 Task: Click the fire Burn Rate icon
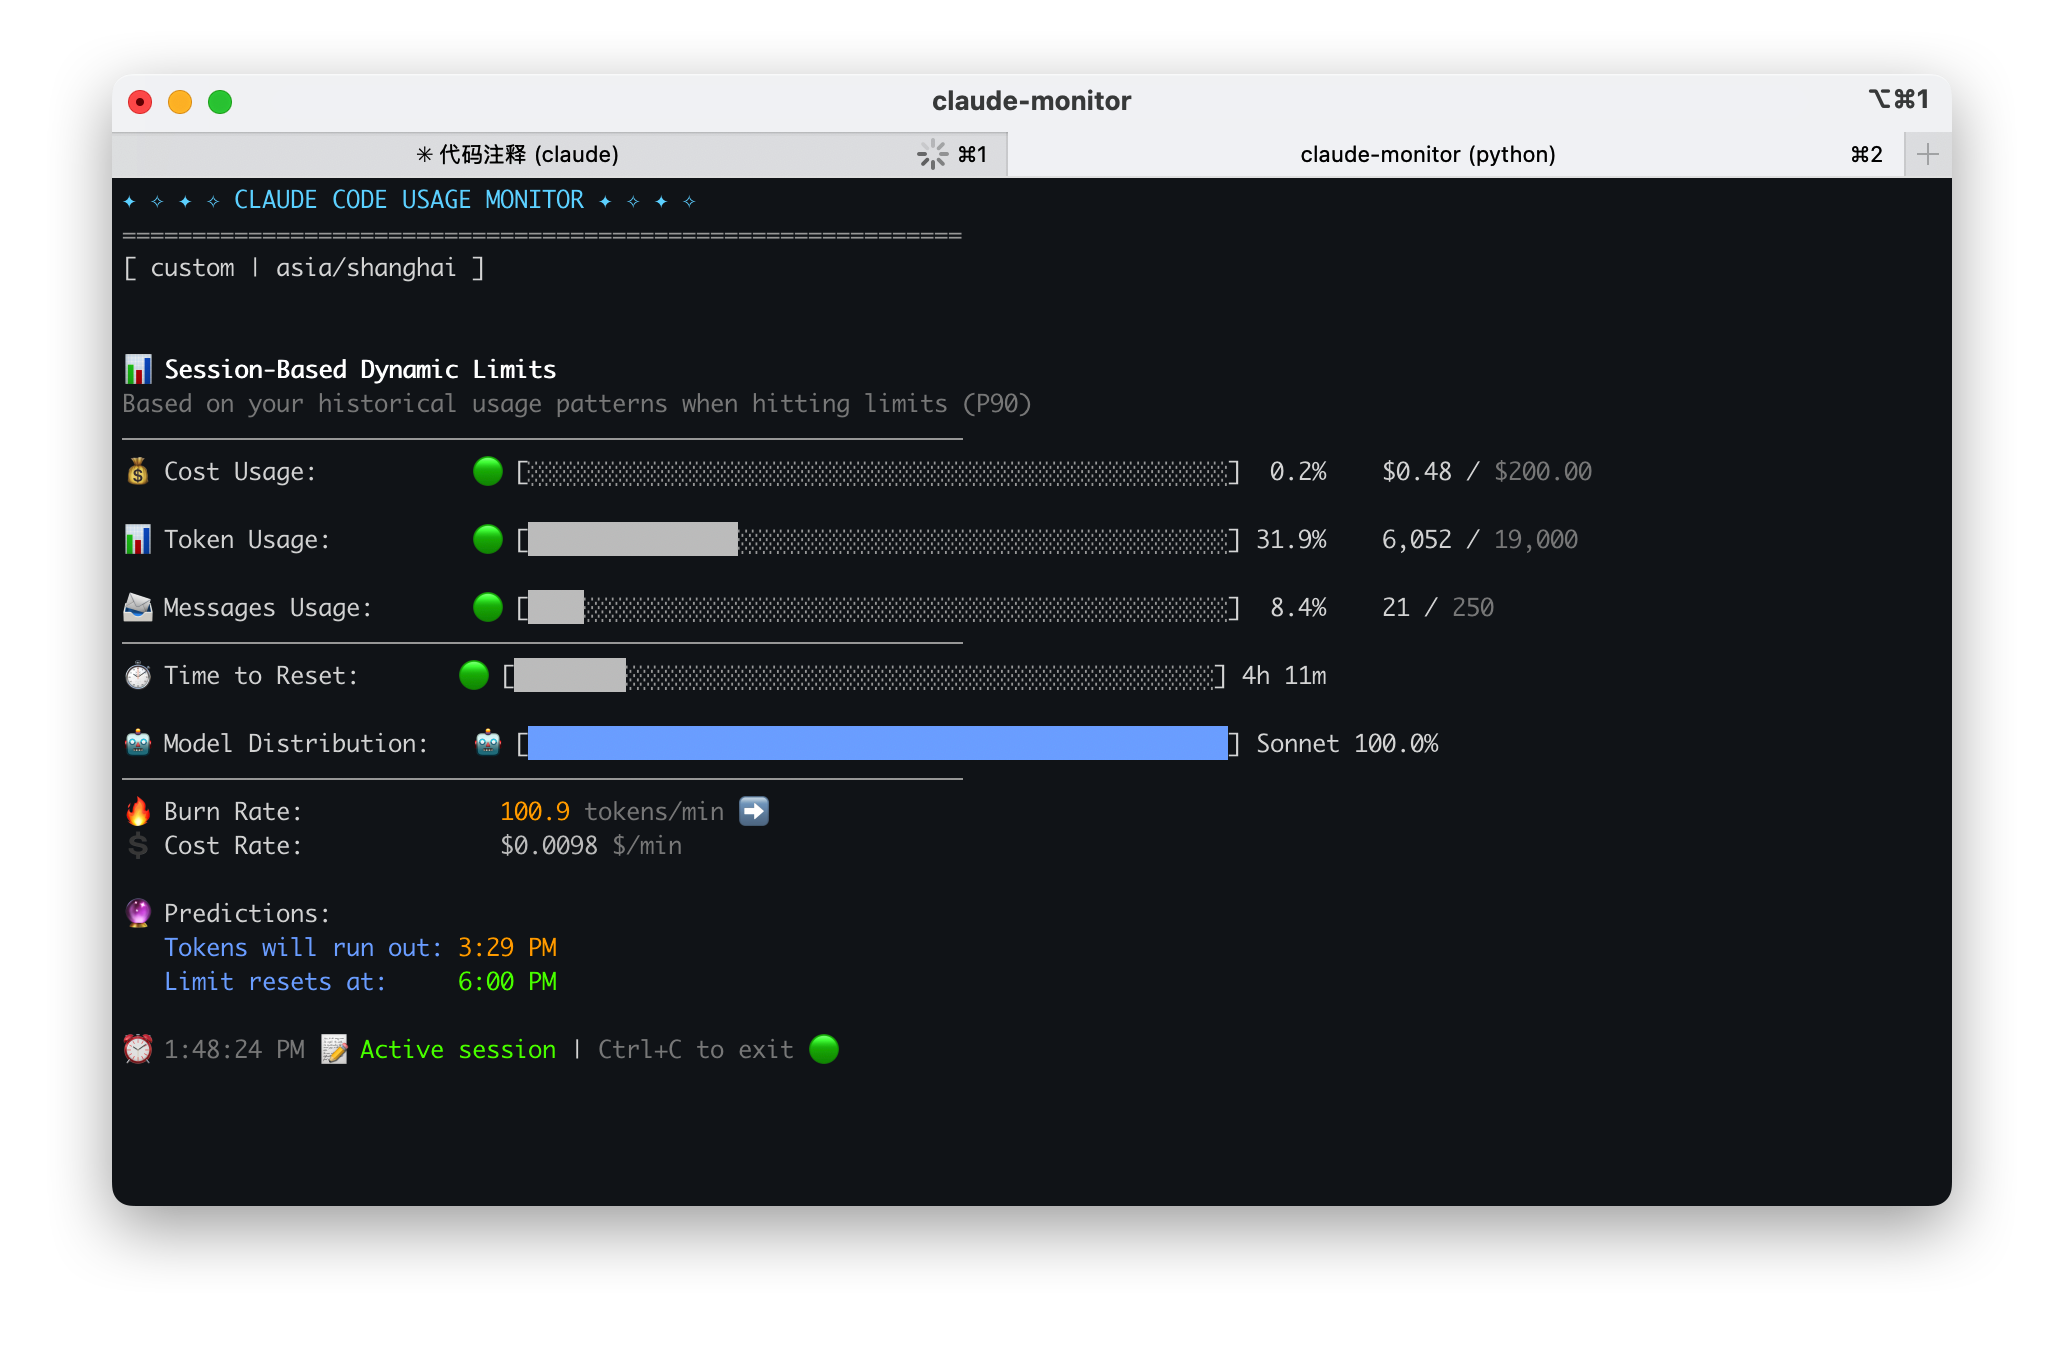[x=138, y=811]
